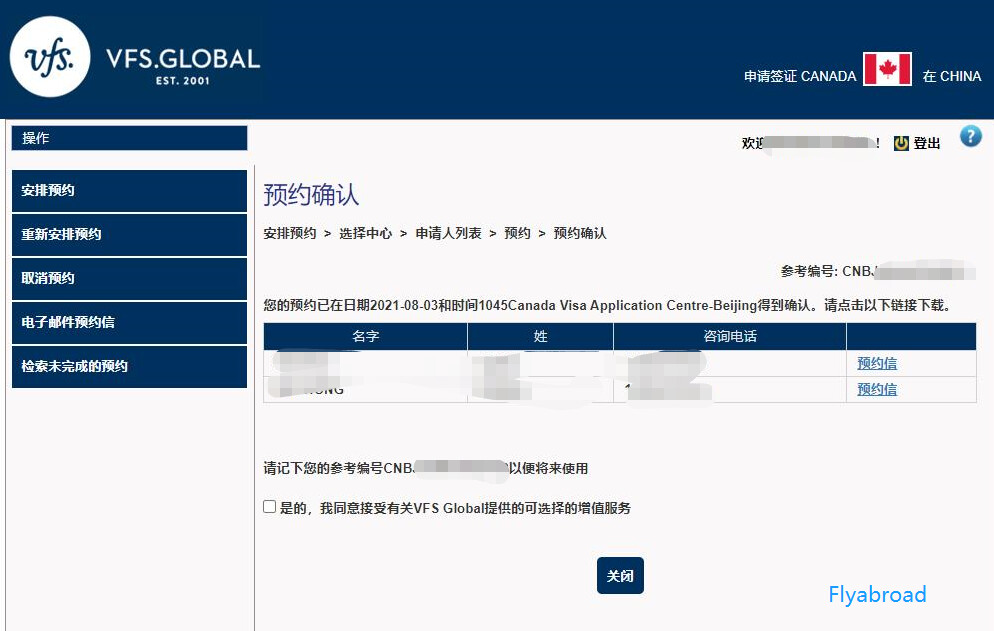Open the 预约信 link in the second row

tap(877, 389)
